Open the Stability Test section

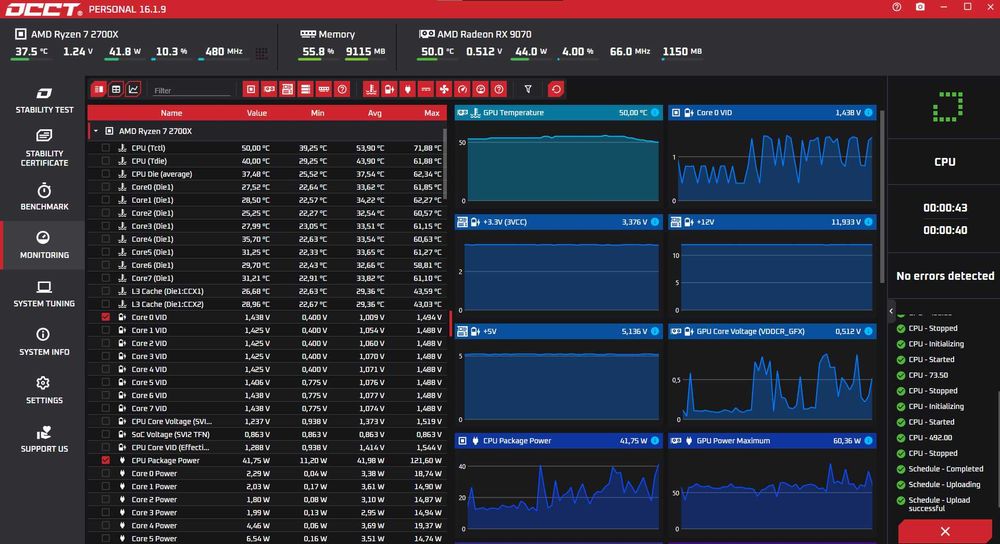coord(44,101)
